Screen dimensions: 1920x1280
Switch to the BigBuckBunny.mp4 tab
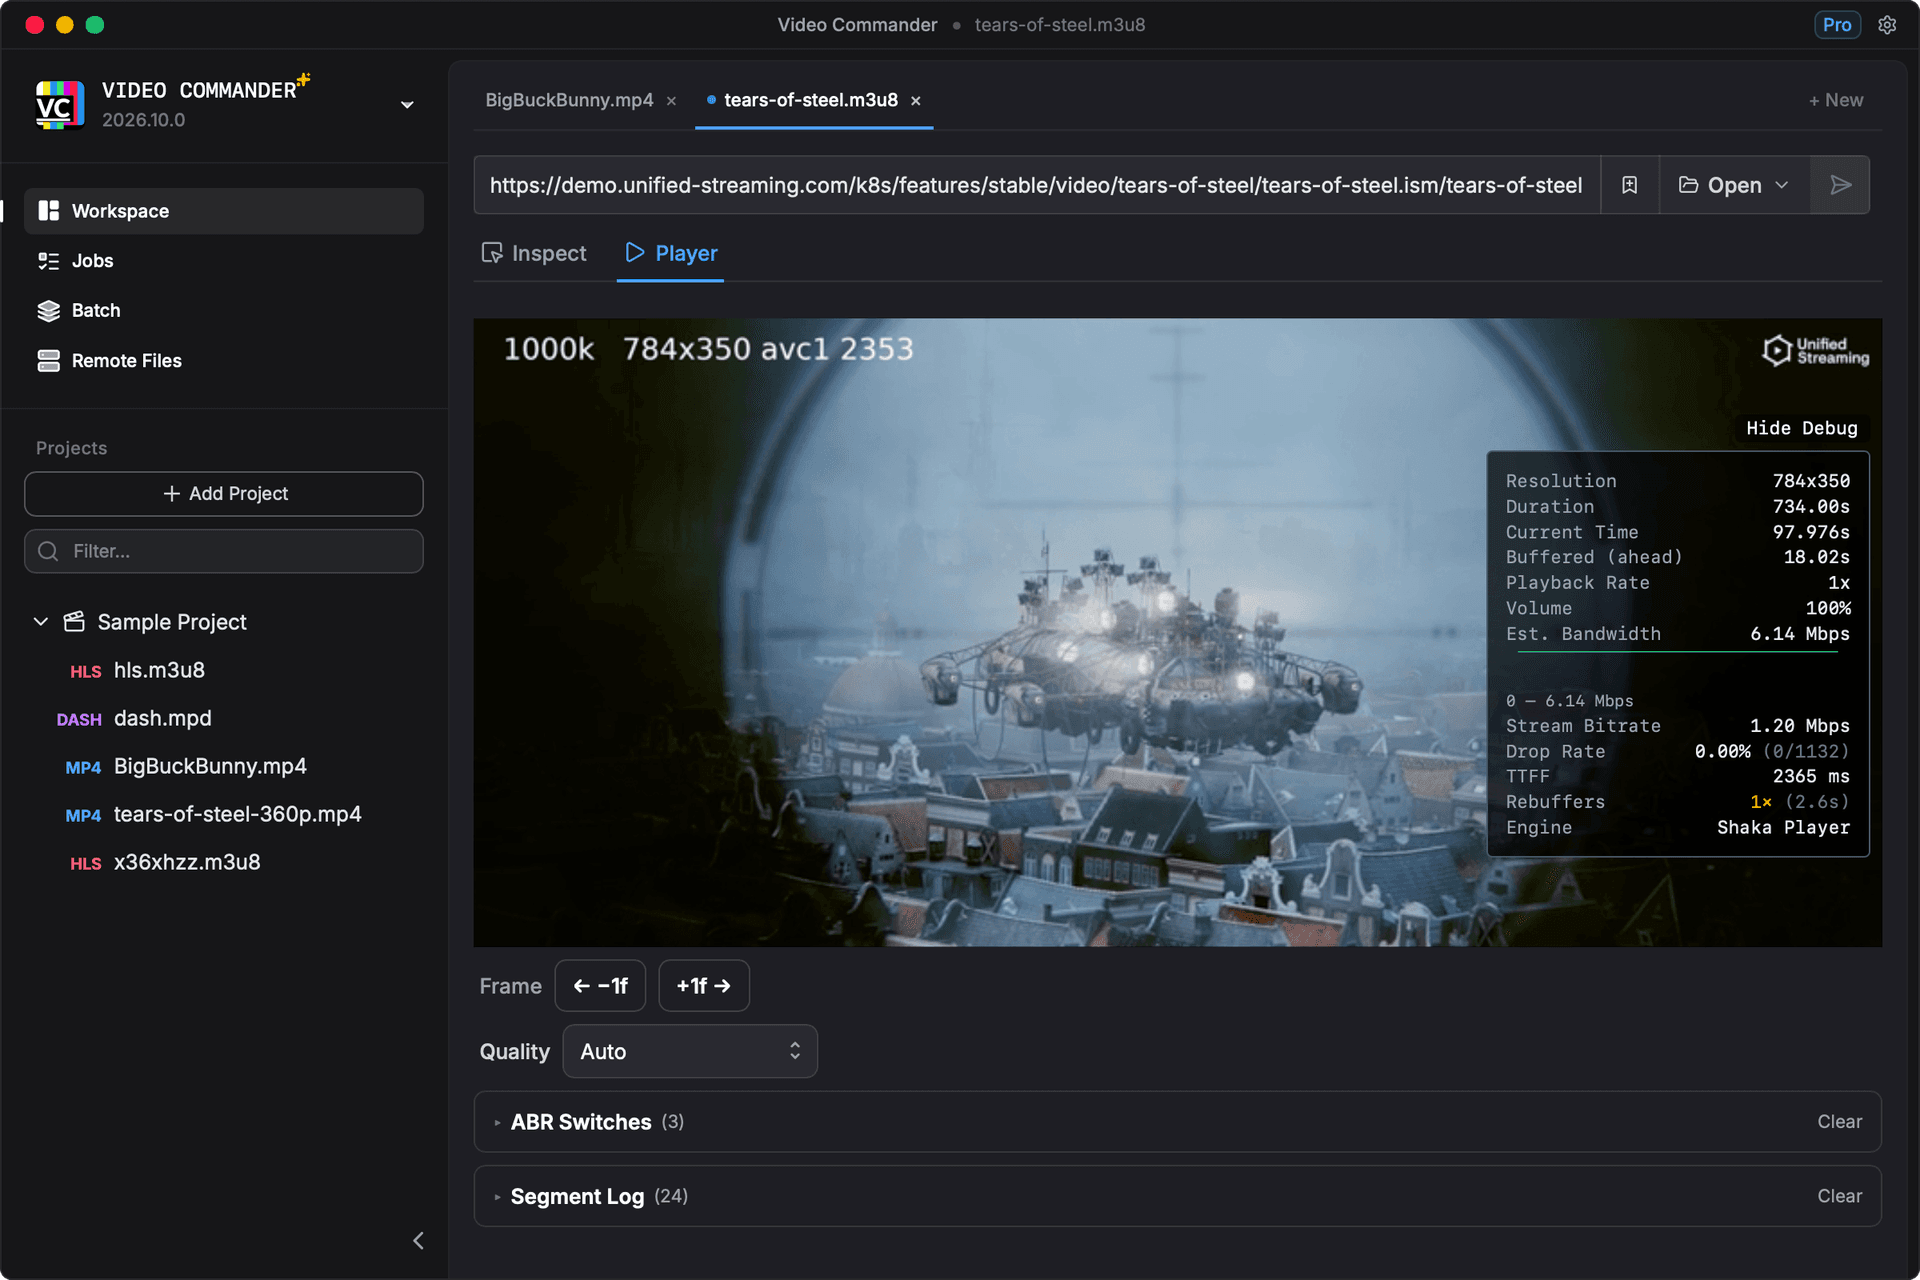tap(569, 100)
